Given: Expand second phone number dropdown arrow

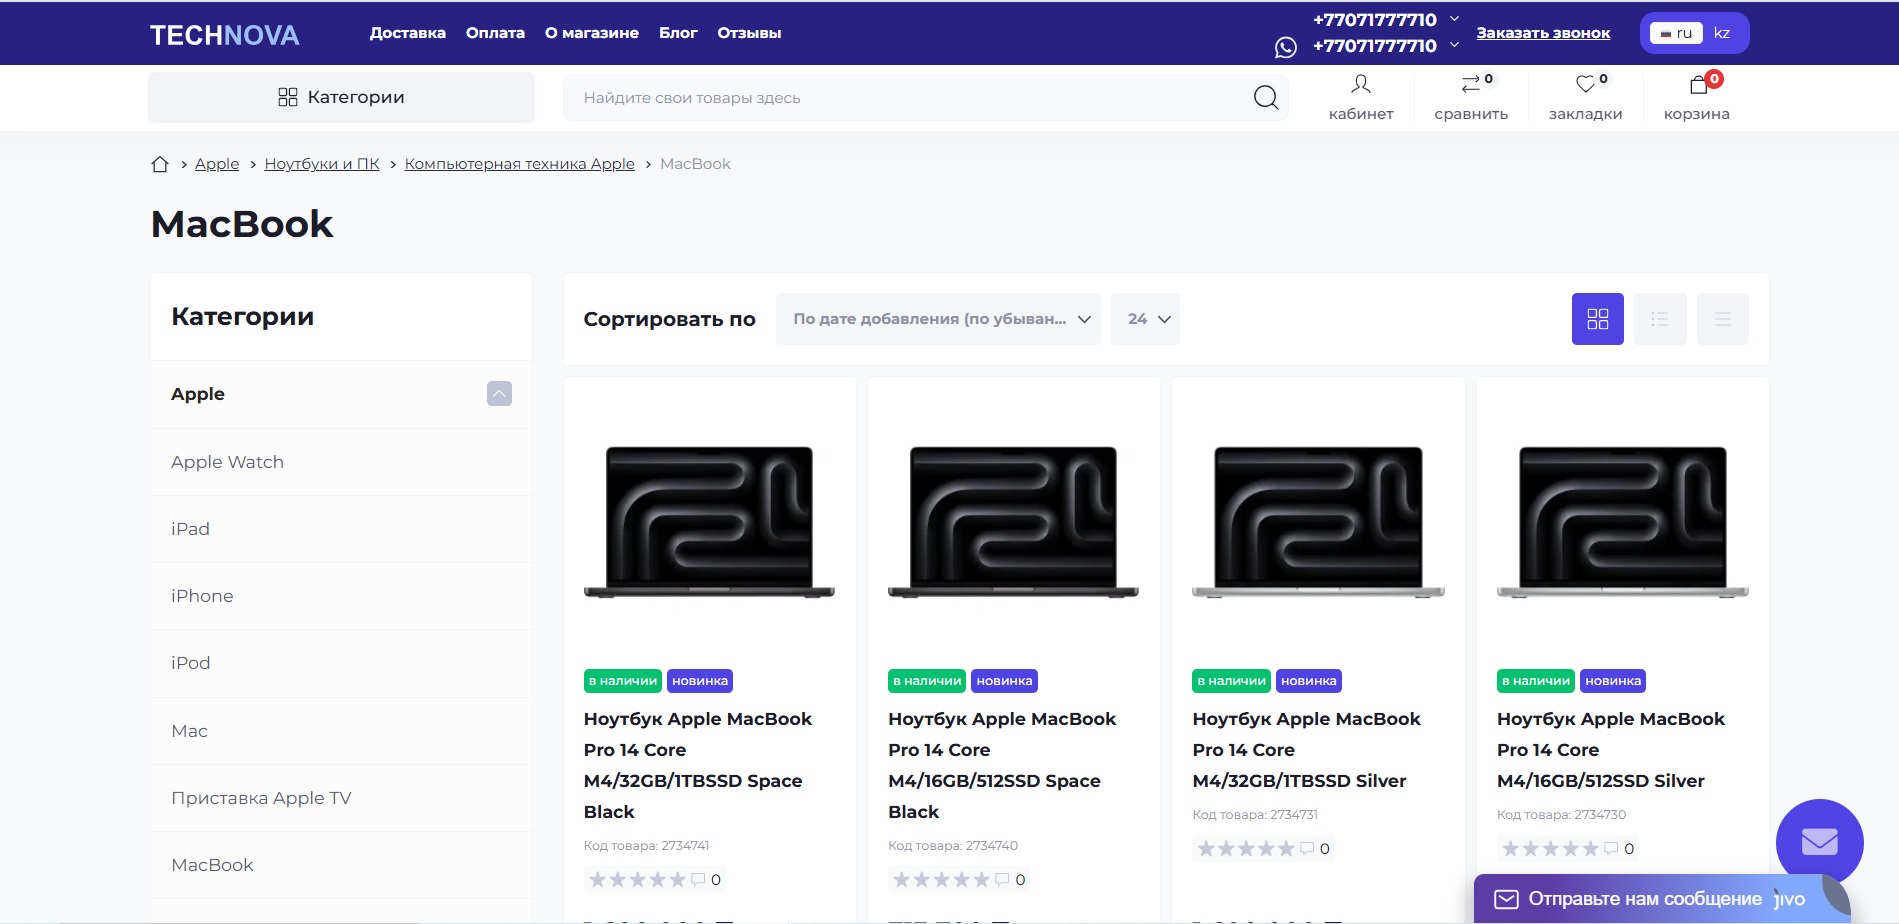Looking at the screenshot, I should pos(1454,45).
